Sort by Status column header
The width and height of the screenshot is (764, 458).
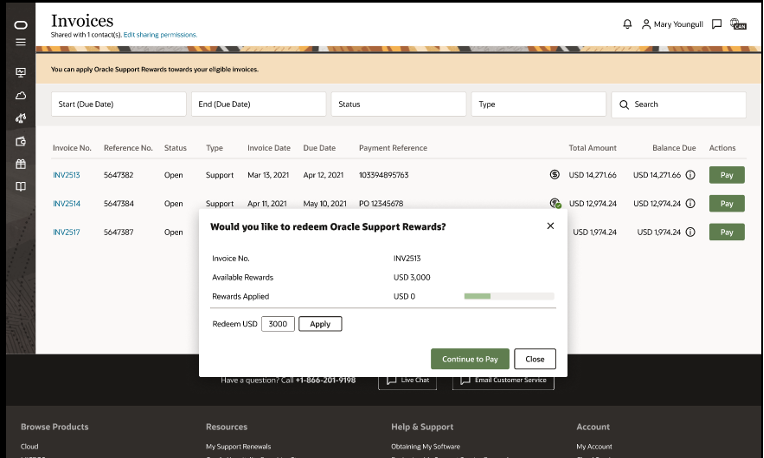[x=175, y=148]
